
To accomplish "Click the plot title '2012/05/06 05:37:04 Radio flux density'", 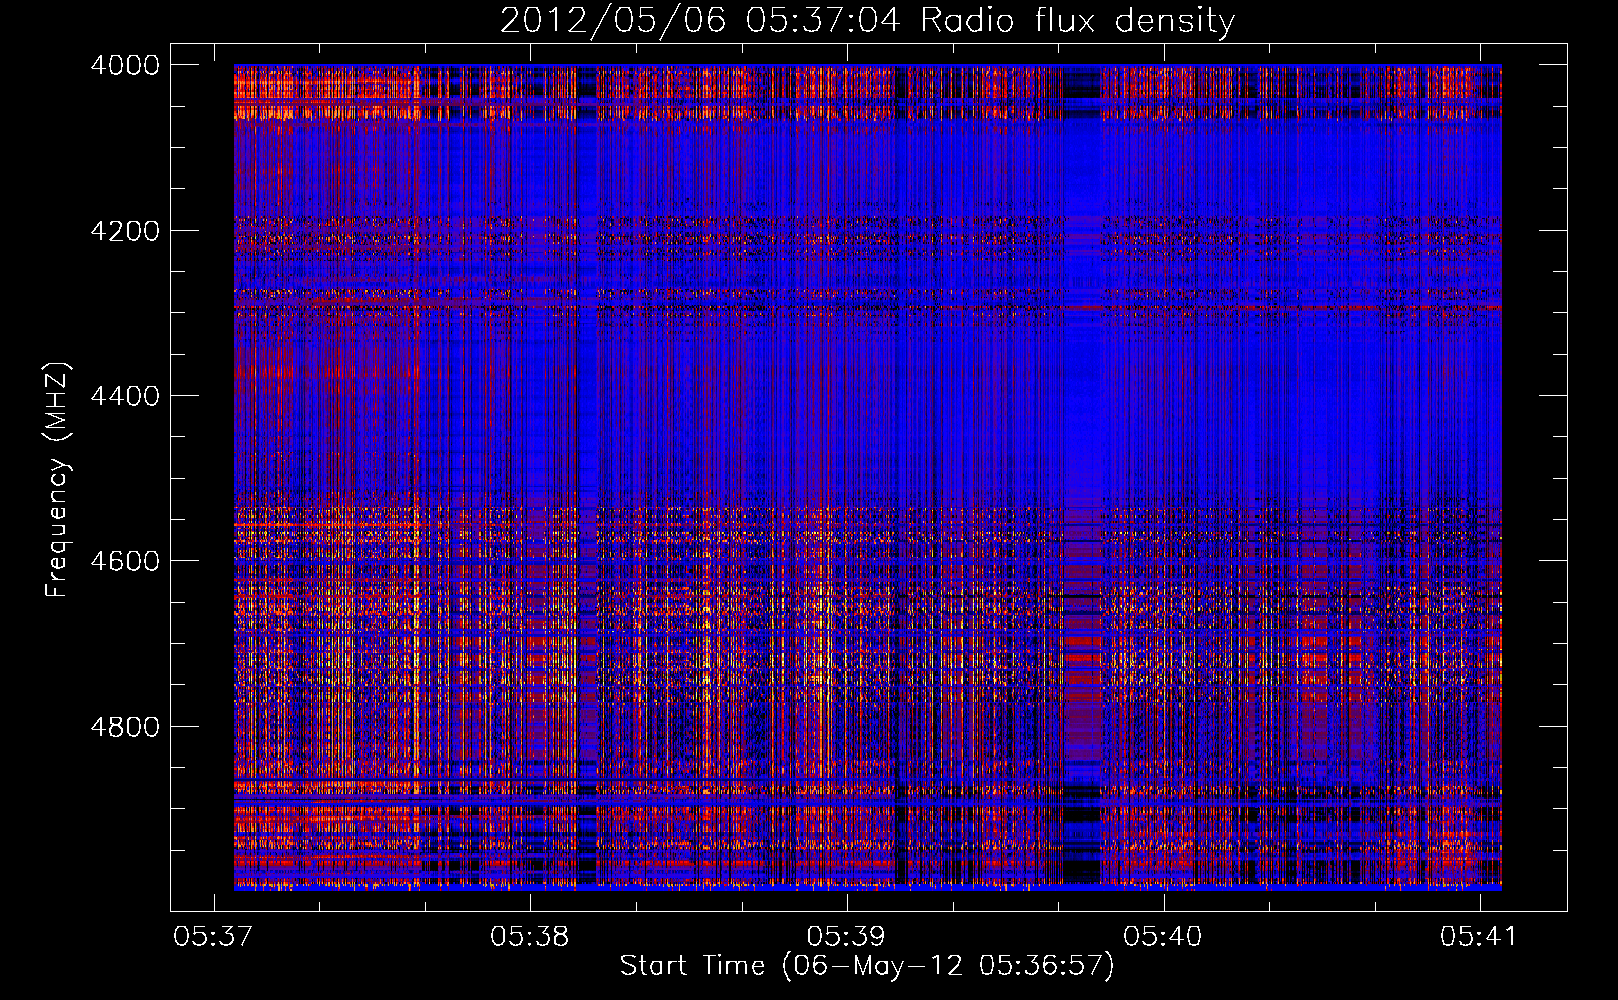I will [868, 20].
